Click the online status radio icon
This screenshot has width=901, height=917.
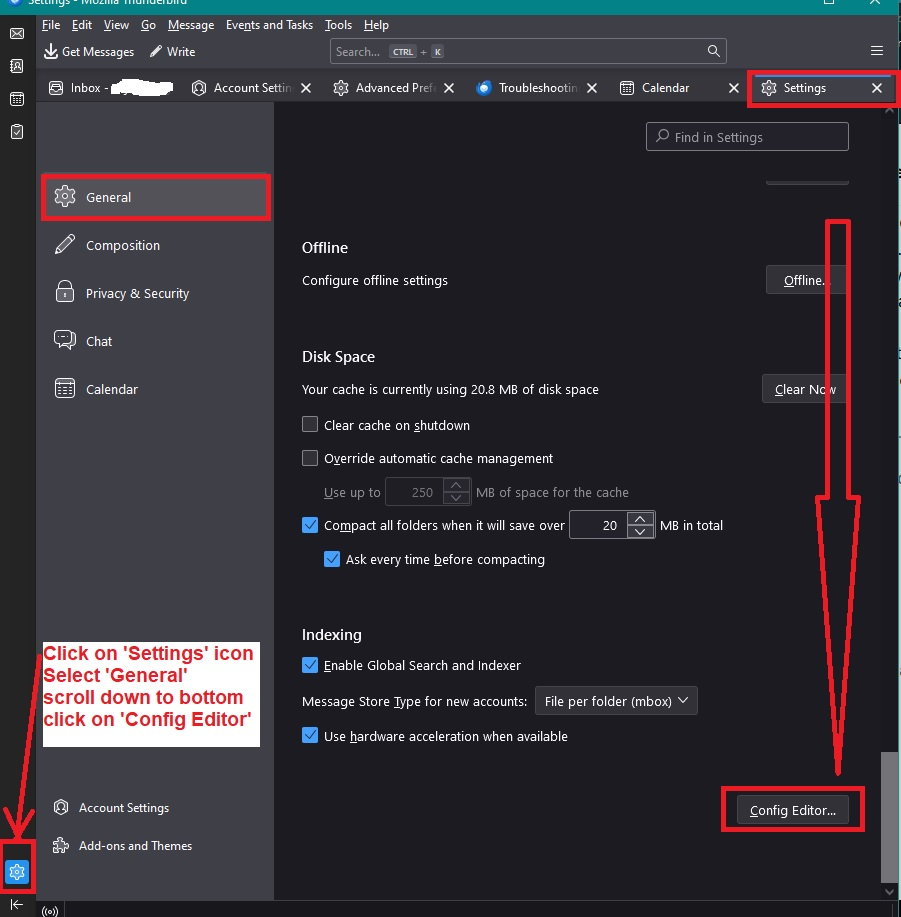[x=50, y=911]
